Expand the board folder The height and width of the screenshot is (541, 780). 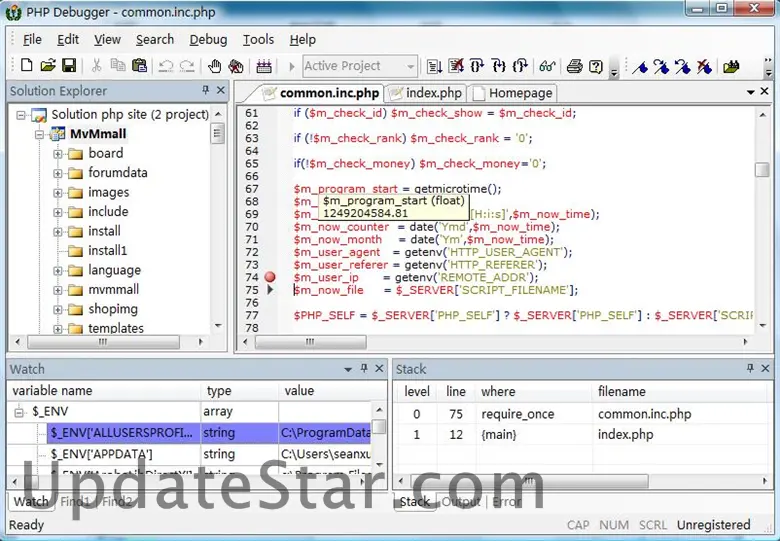pos(58,154)
